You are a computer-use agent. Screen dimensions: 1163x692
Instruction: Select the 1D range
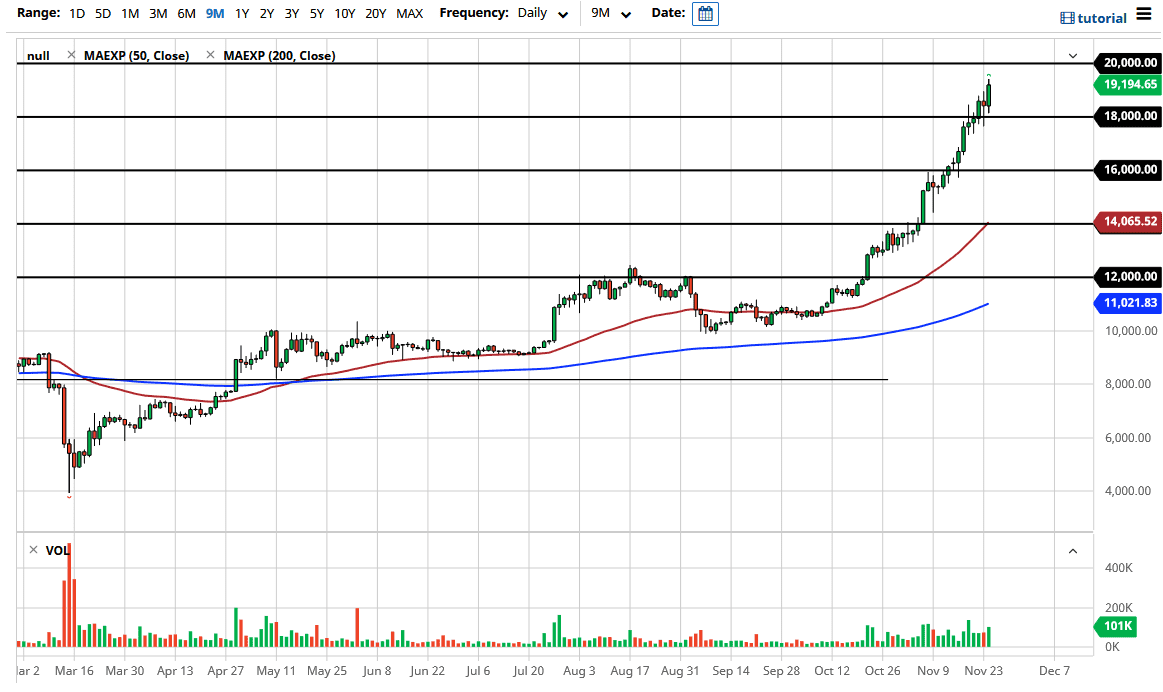click(76, 13)
